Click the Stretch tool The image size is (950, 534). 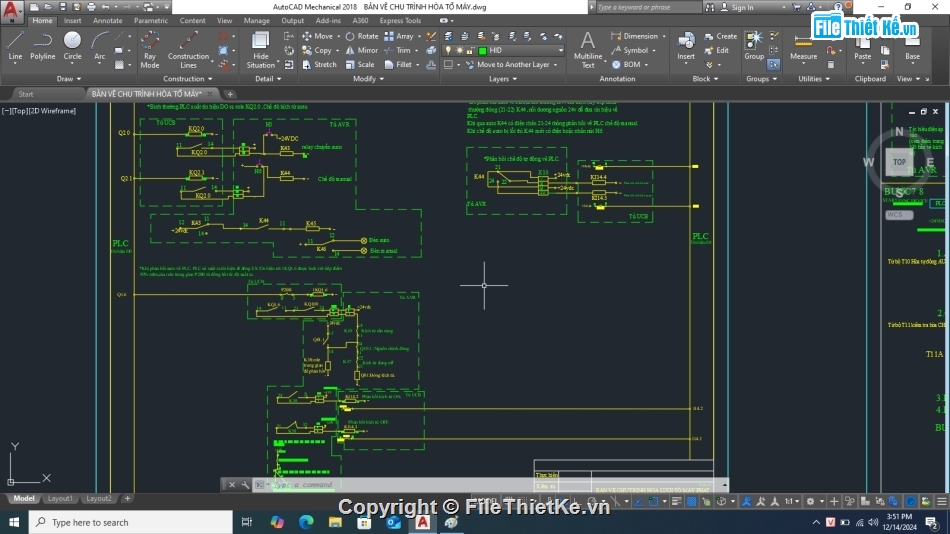pyautogui.click(x=319, y=64)
